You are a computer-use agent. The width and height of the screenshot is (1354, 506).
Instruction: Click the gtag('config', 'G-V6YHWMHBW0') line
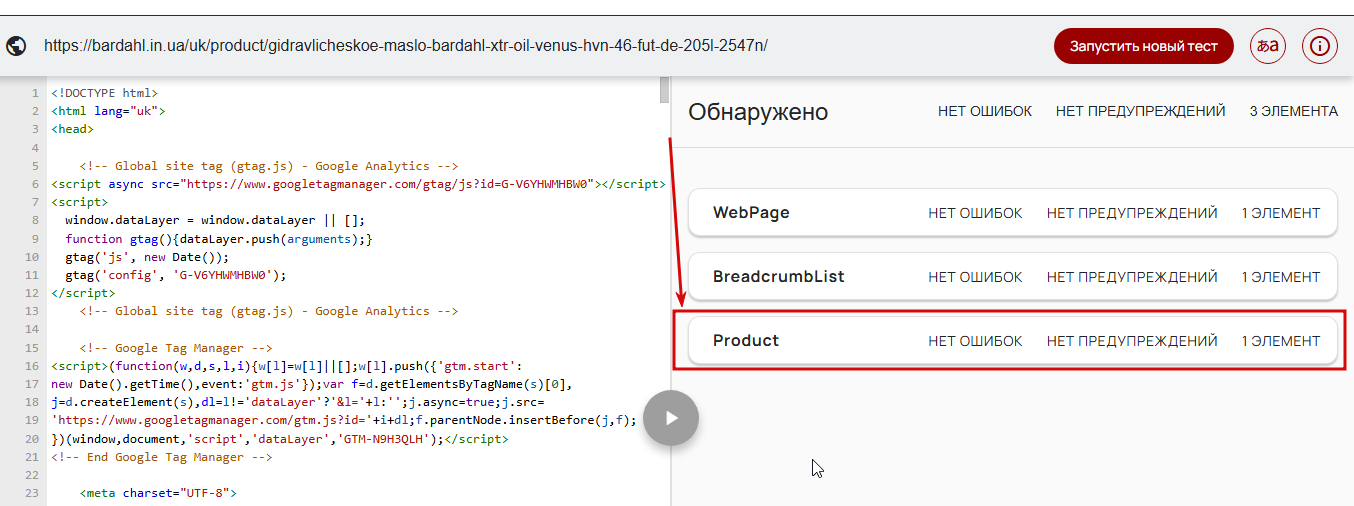click(x=176, y=274)
